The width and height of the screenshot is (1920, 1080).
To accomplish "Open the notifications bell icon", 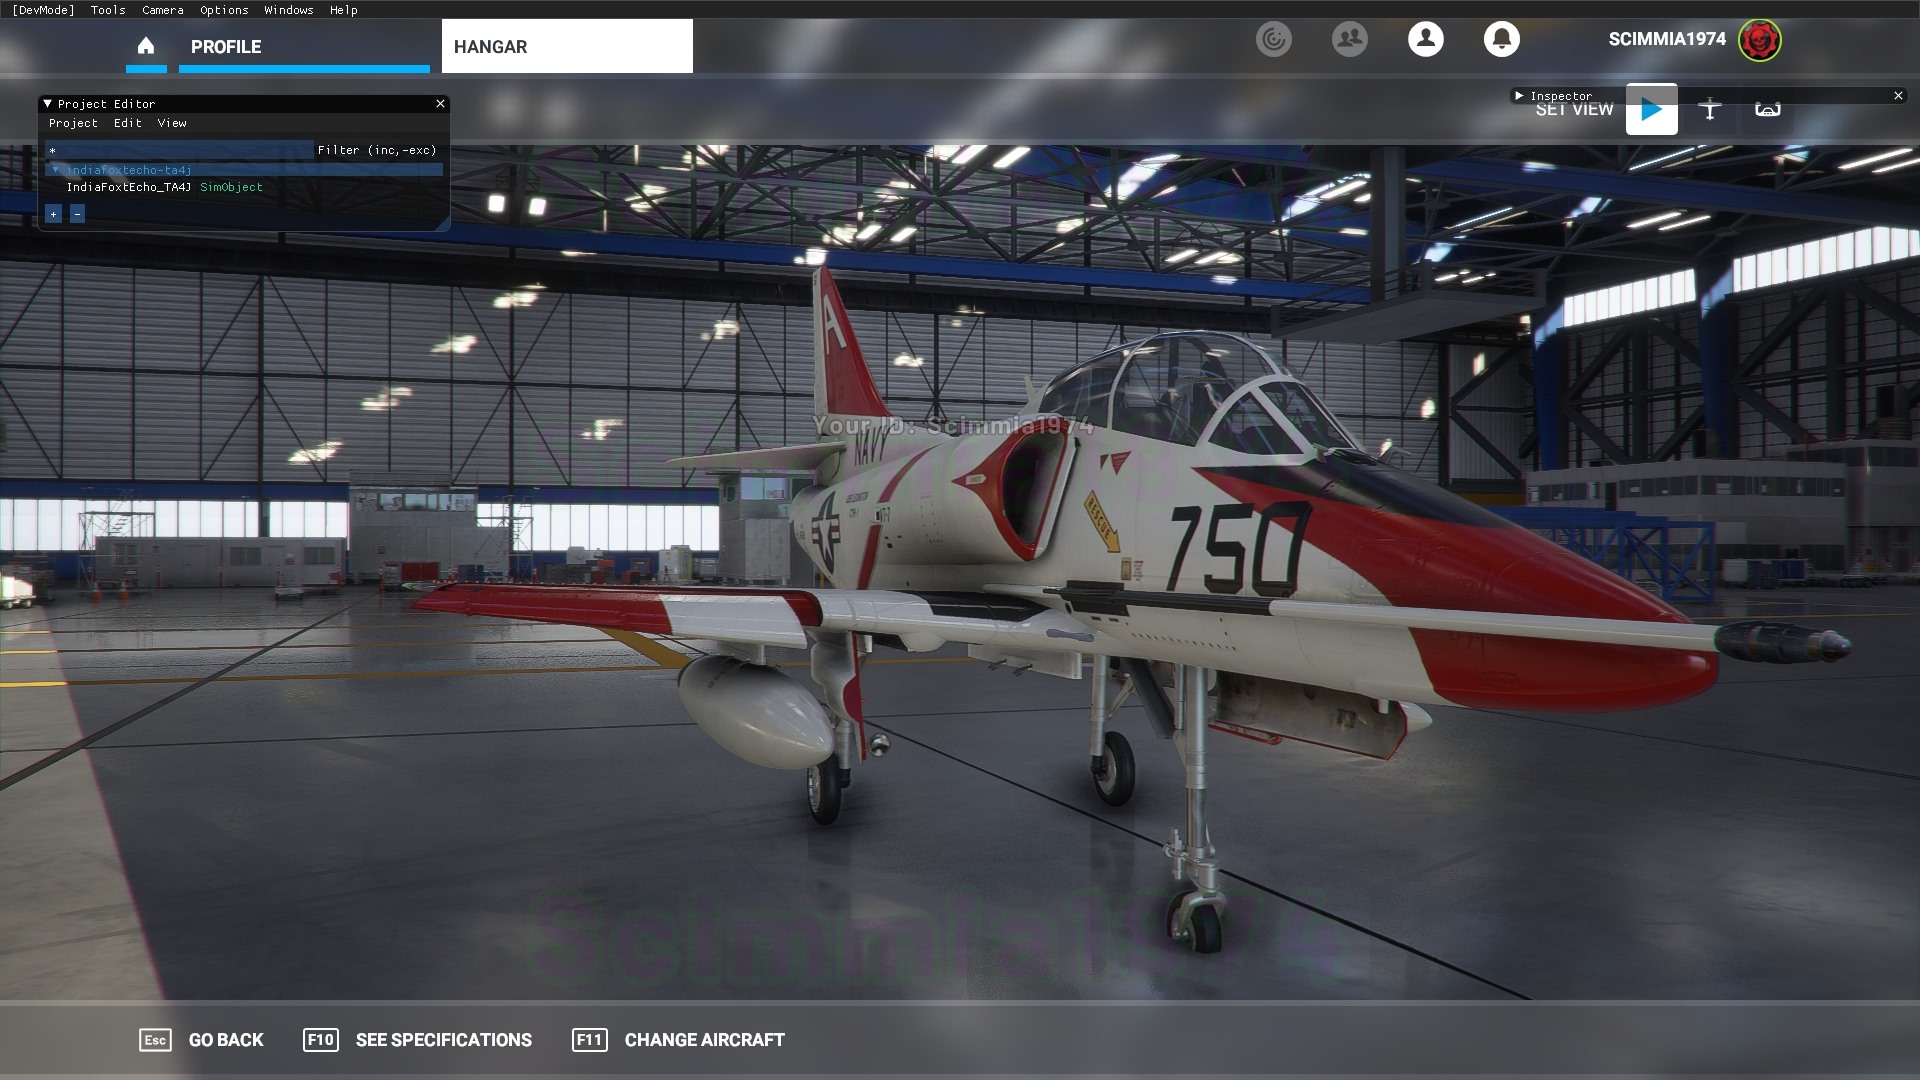I will (1501, 39).
